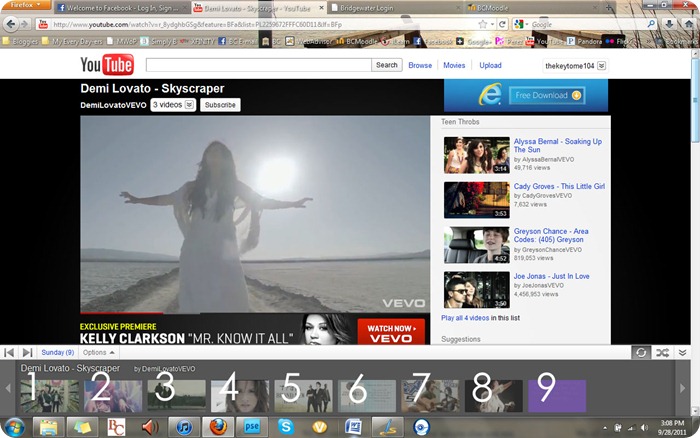Expand the 3 videos dropdown

pyautogui.click(x=173, y=104)
